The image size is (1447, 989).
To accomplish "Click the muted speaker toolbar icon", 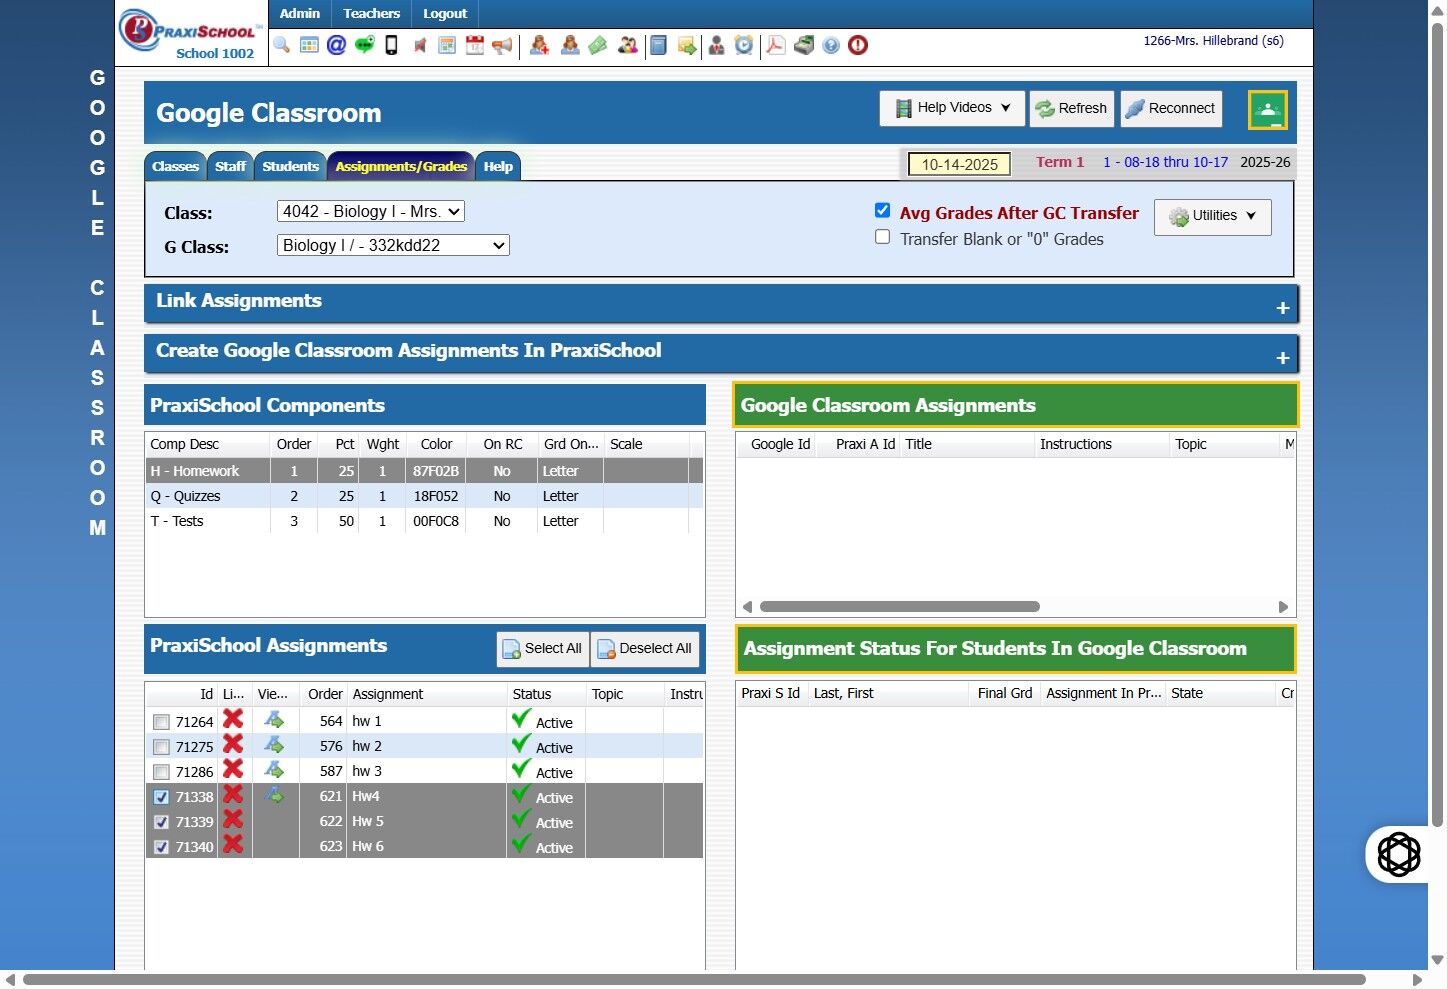I will pyautogui.click(x=420, y=45).
